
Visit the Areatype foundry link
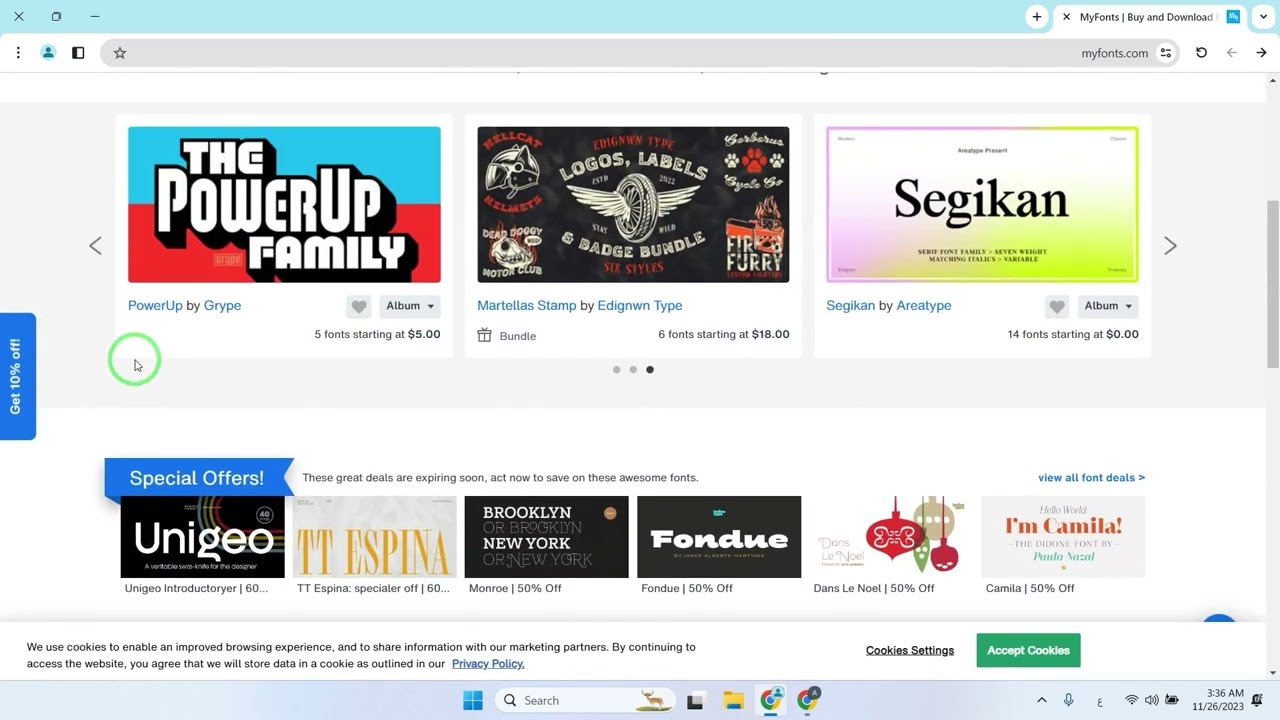point(924,305)
